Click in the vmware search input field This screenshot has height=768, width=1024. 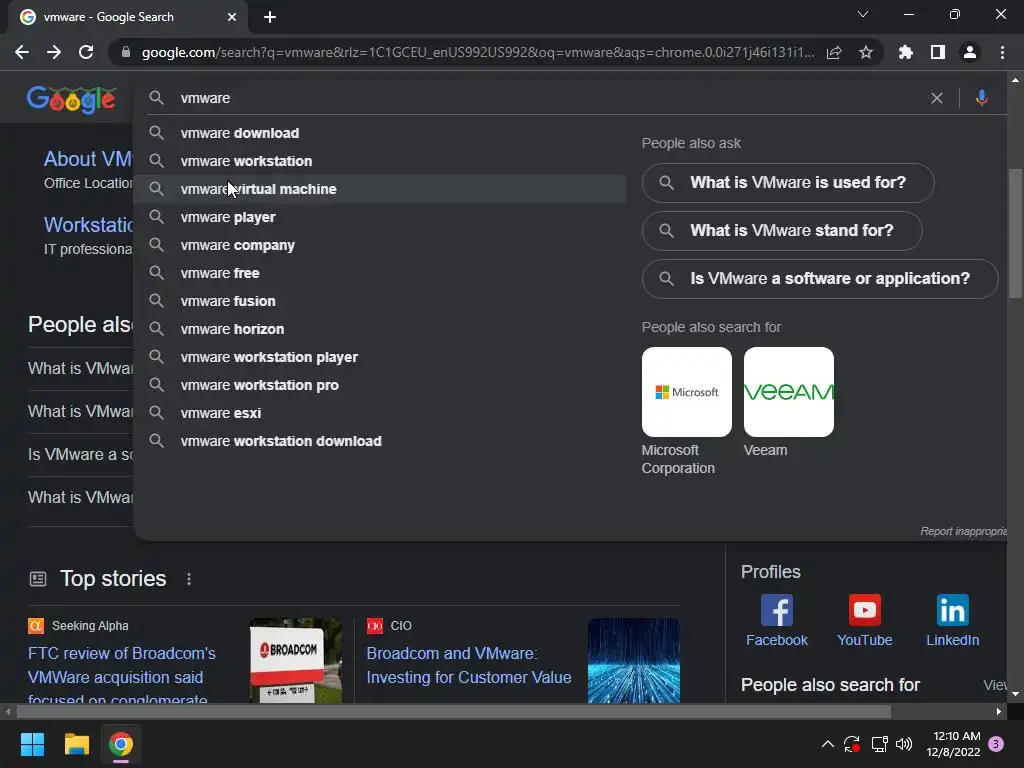pyautogui.click(x=549, y=98)
